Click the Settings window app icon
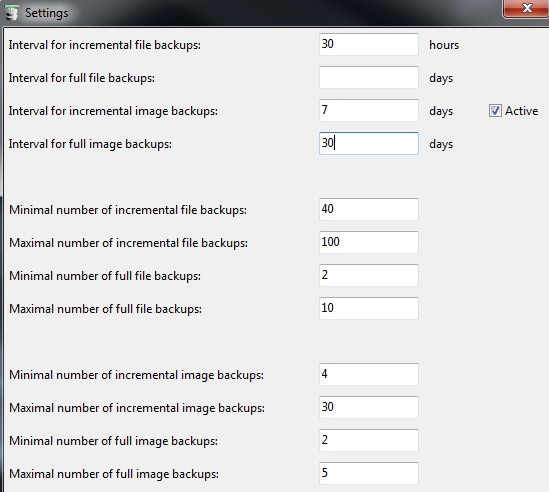Viewport: 549px width, 492px height. coord(12,13)
